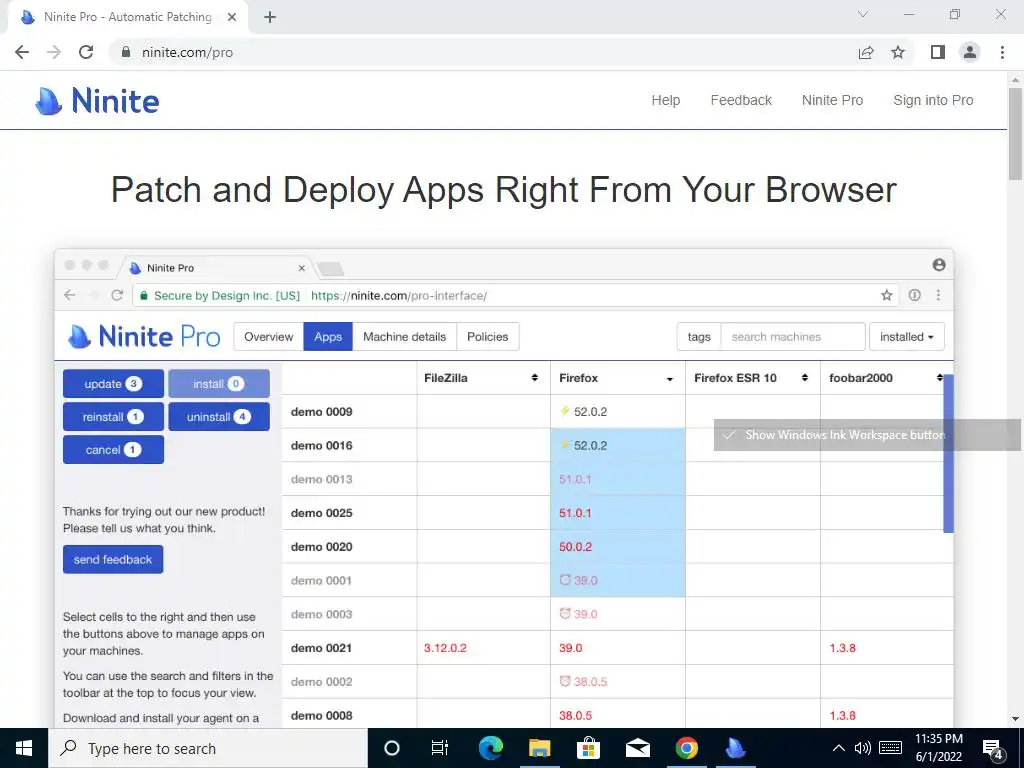1024x768 pixels.
Task: Click the Windows Start button
Action: pos(24,748)
